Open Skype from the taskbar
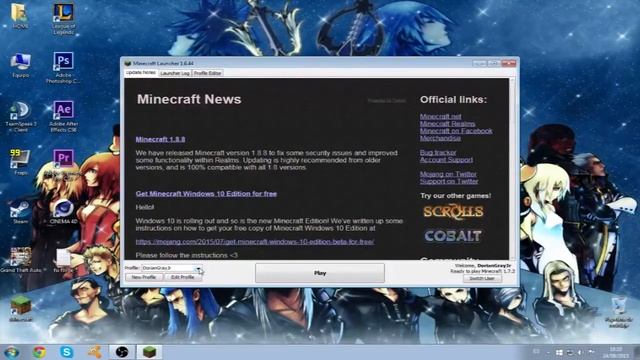Screen dimensions: 640x360 point(67,352)
